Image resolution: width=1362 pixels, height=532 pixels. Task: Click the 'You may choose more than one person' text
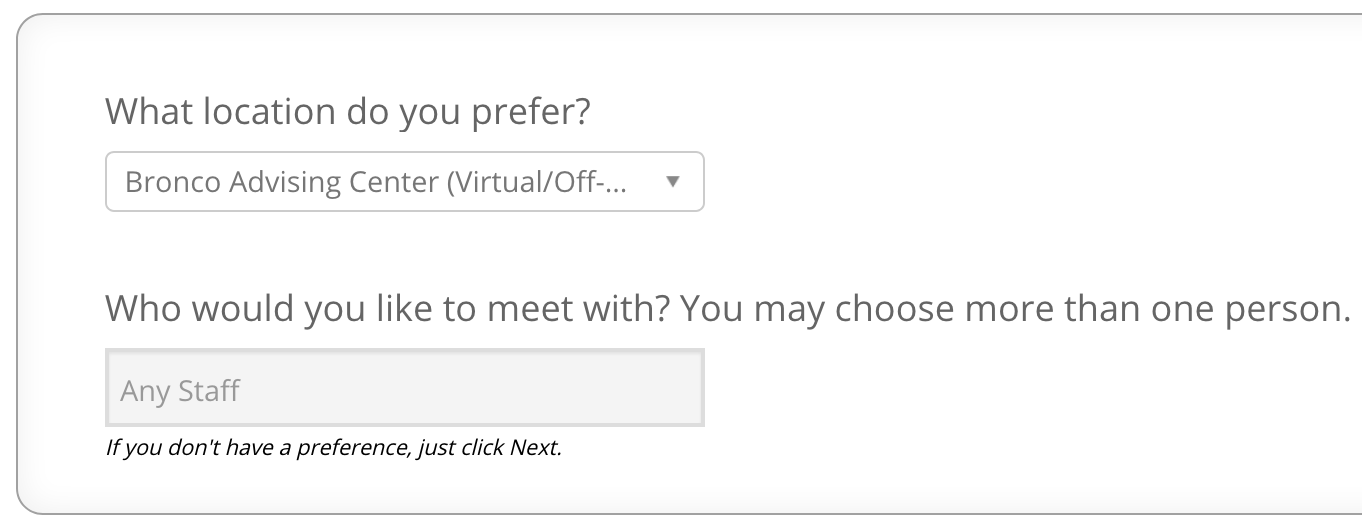coord(1015,308)
